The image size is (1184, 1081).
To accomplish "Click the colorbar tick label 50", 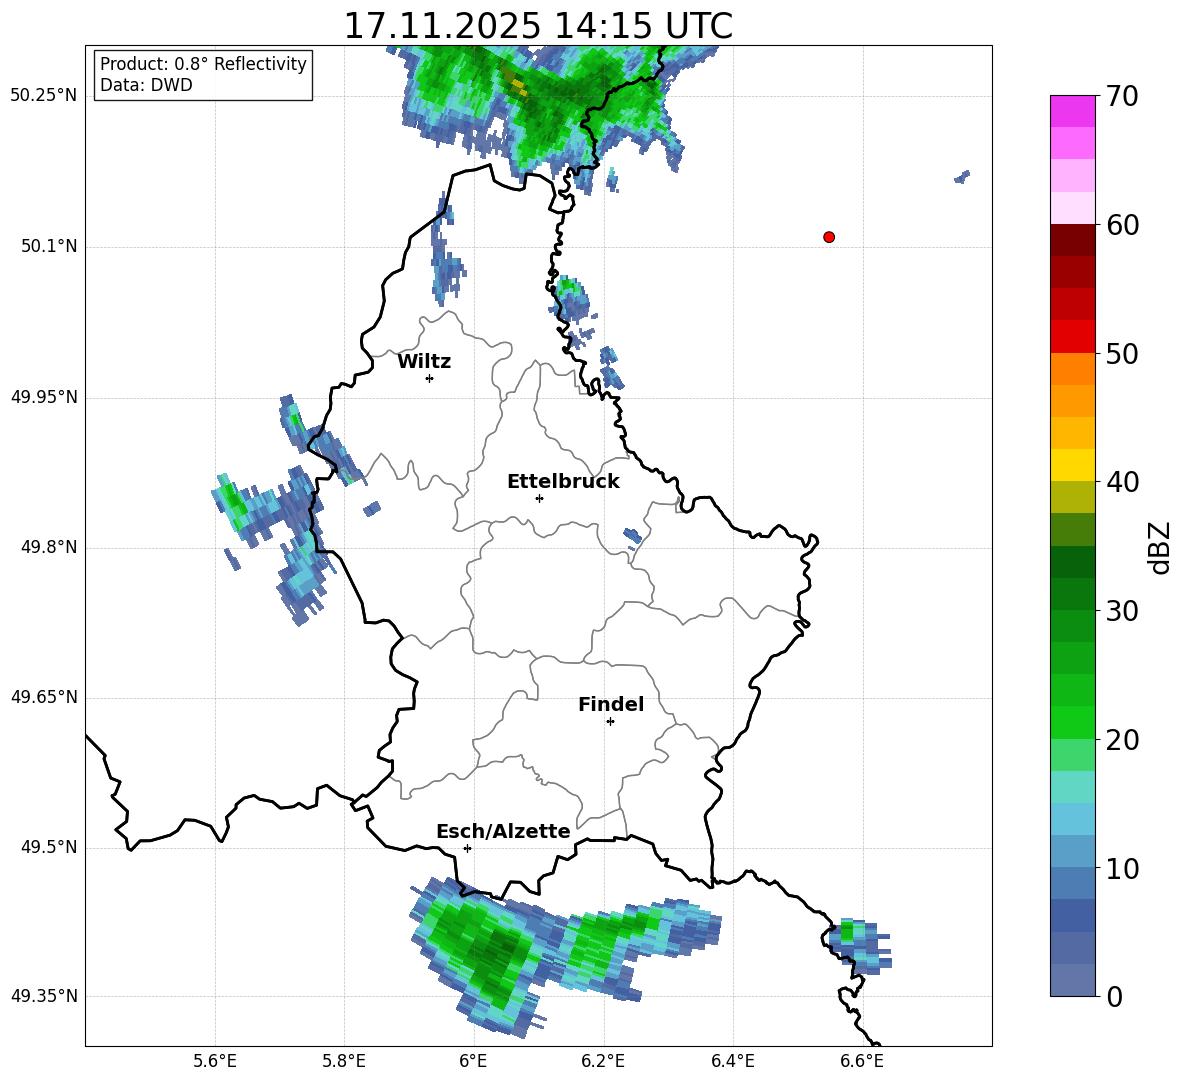I will 1122,354.
